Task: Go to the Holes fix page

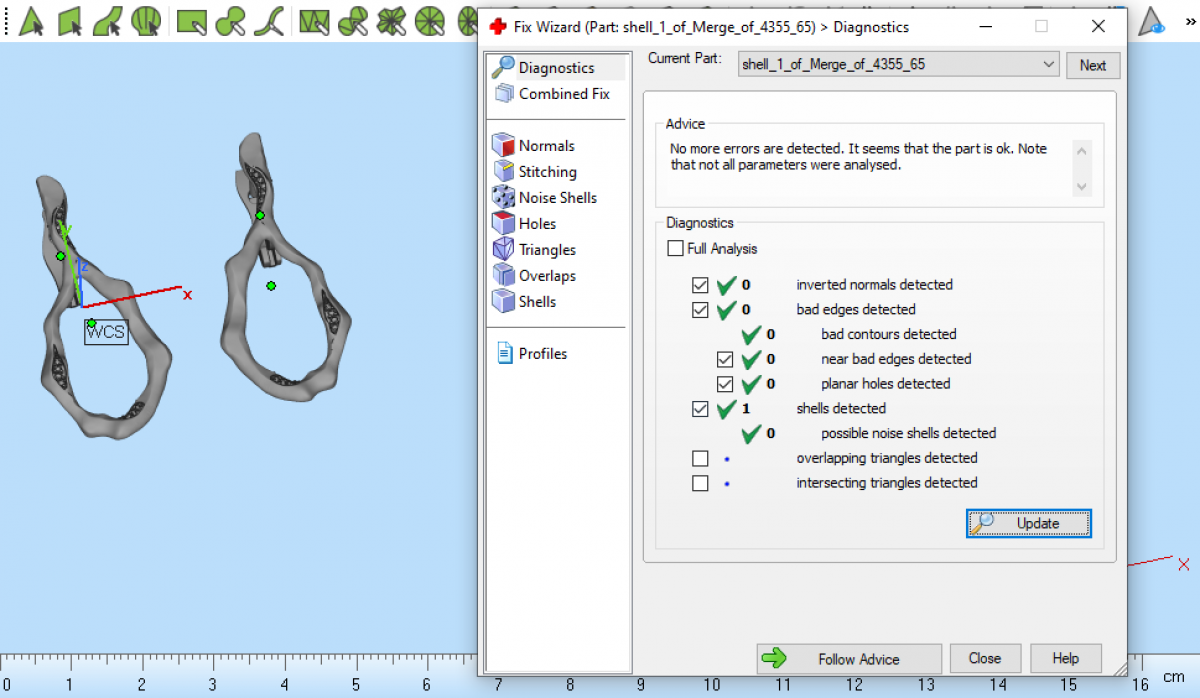Action: 537,224
